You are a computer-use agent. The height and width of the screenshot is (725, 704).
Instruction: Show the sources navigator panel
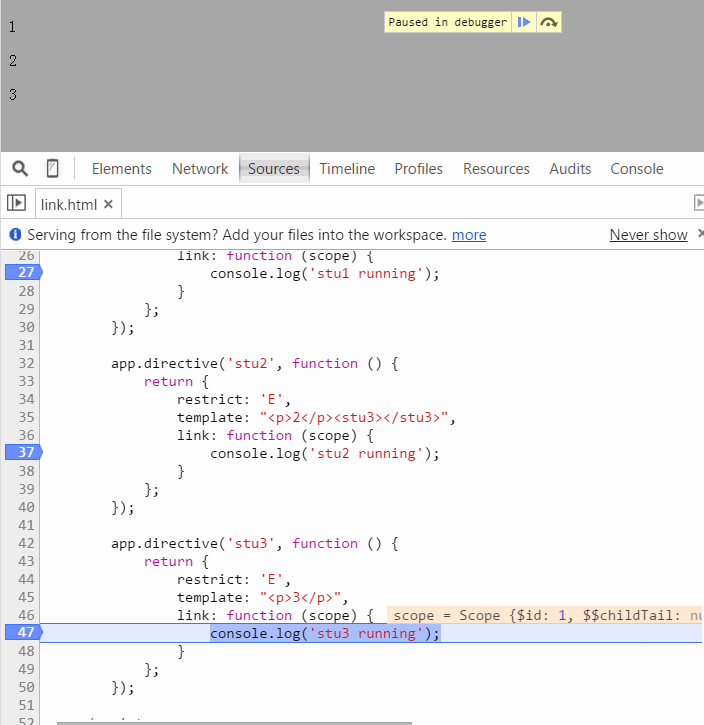16,203
